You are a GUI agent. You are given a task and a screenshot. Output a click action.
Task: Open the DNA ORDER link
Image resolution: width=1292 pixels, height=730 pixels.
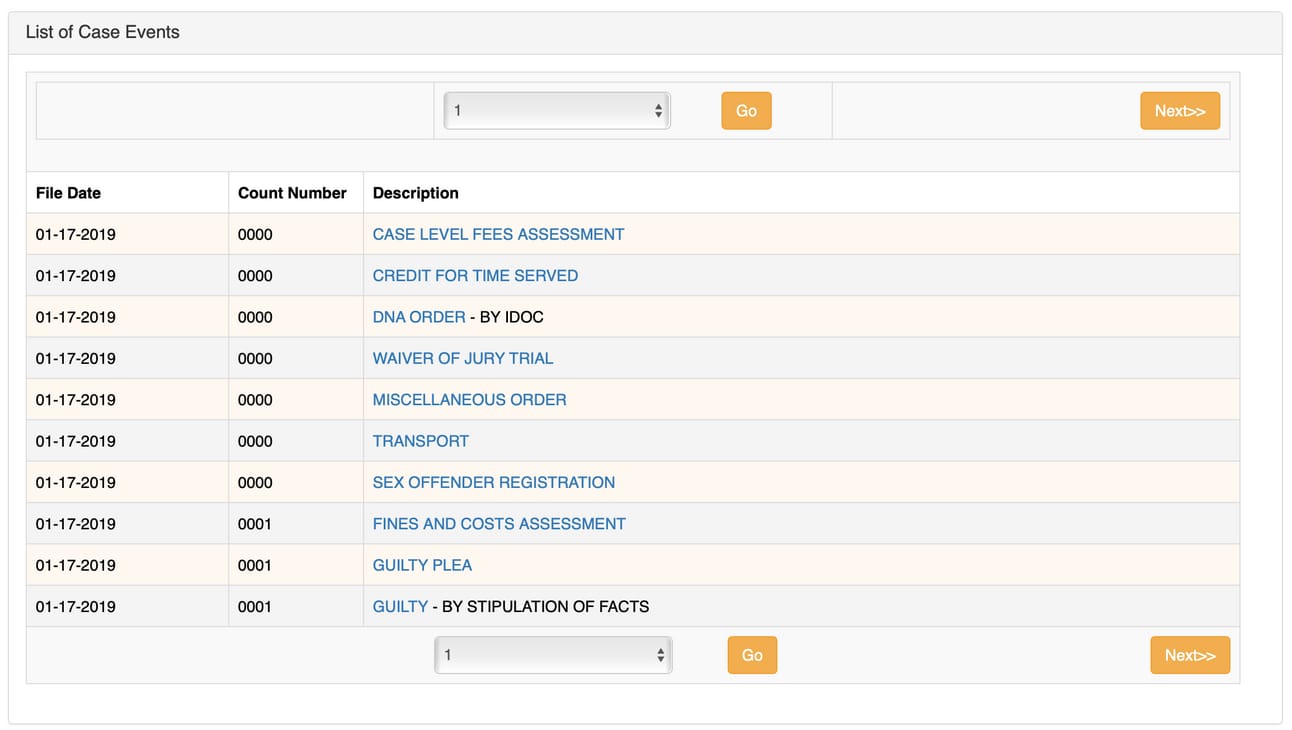(x=419, y=317)
